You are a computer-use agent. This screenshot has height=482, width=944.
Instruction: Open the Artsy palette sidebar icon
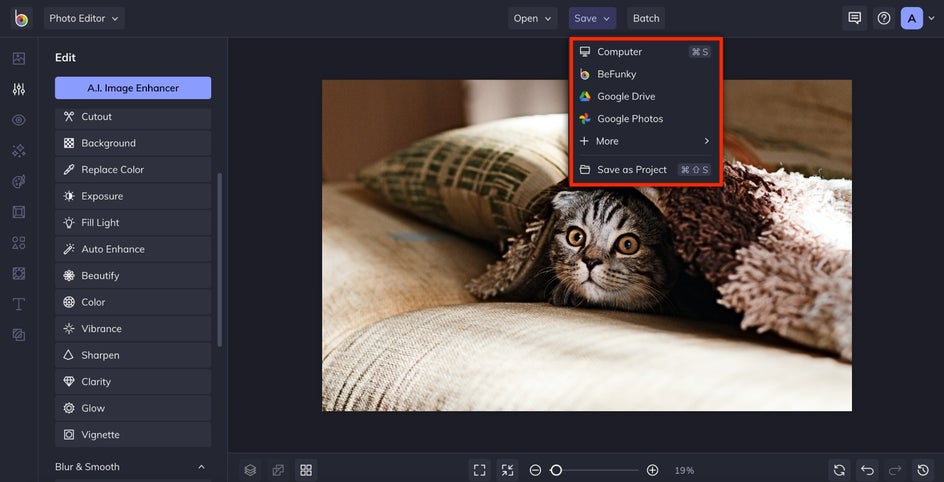tap(19, 181)
